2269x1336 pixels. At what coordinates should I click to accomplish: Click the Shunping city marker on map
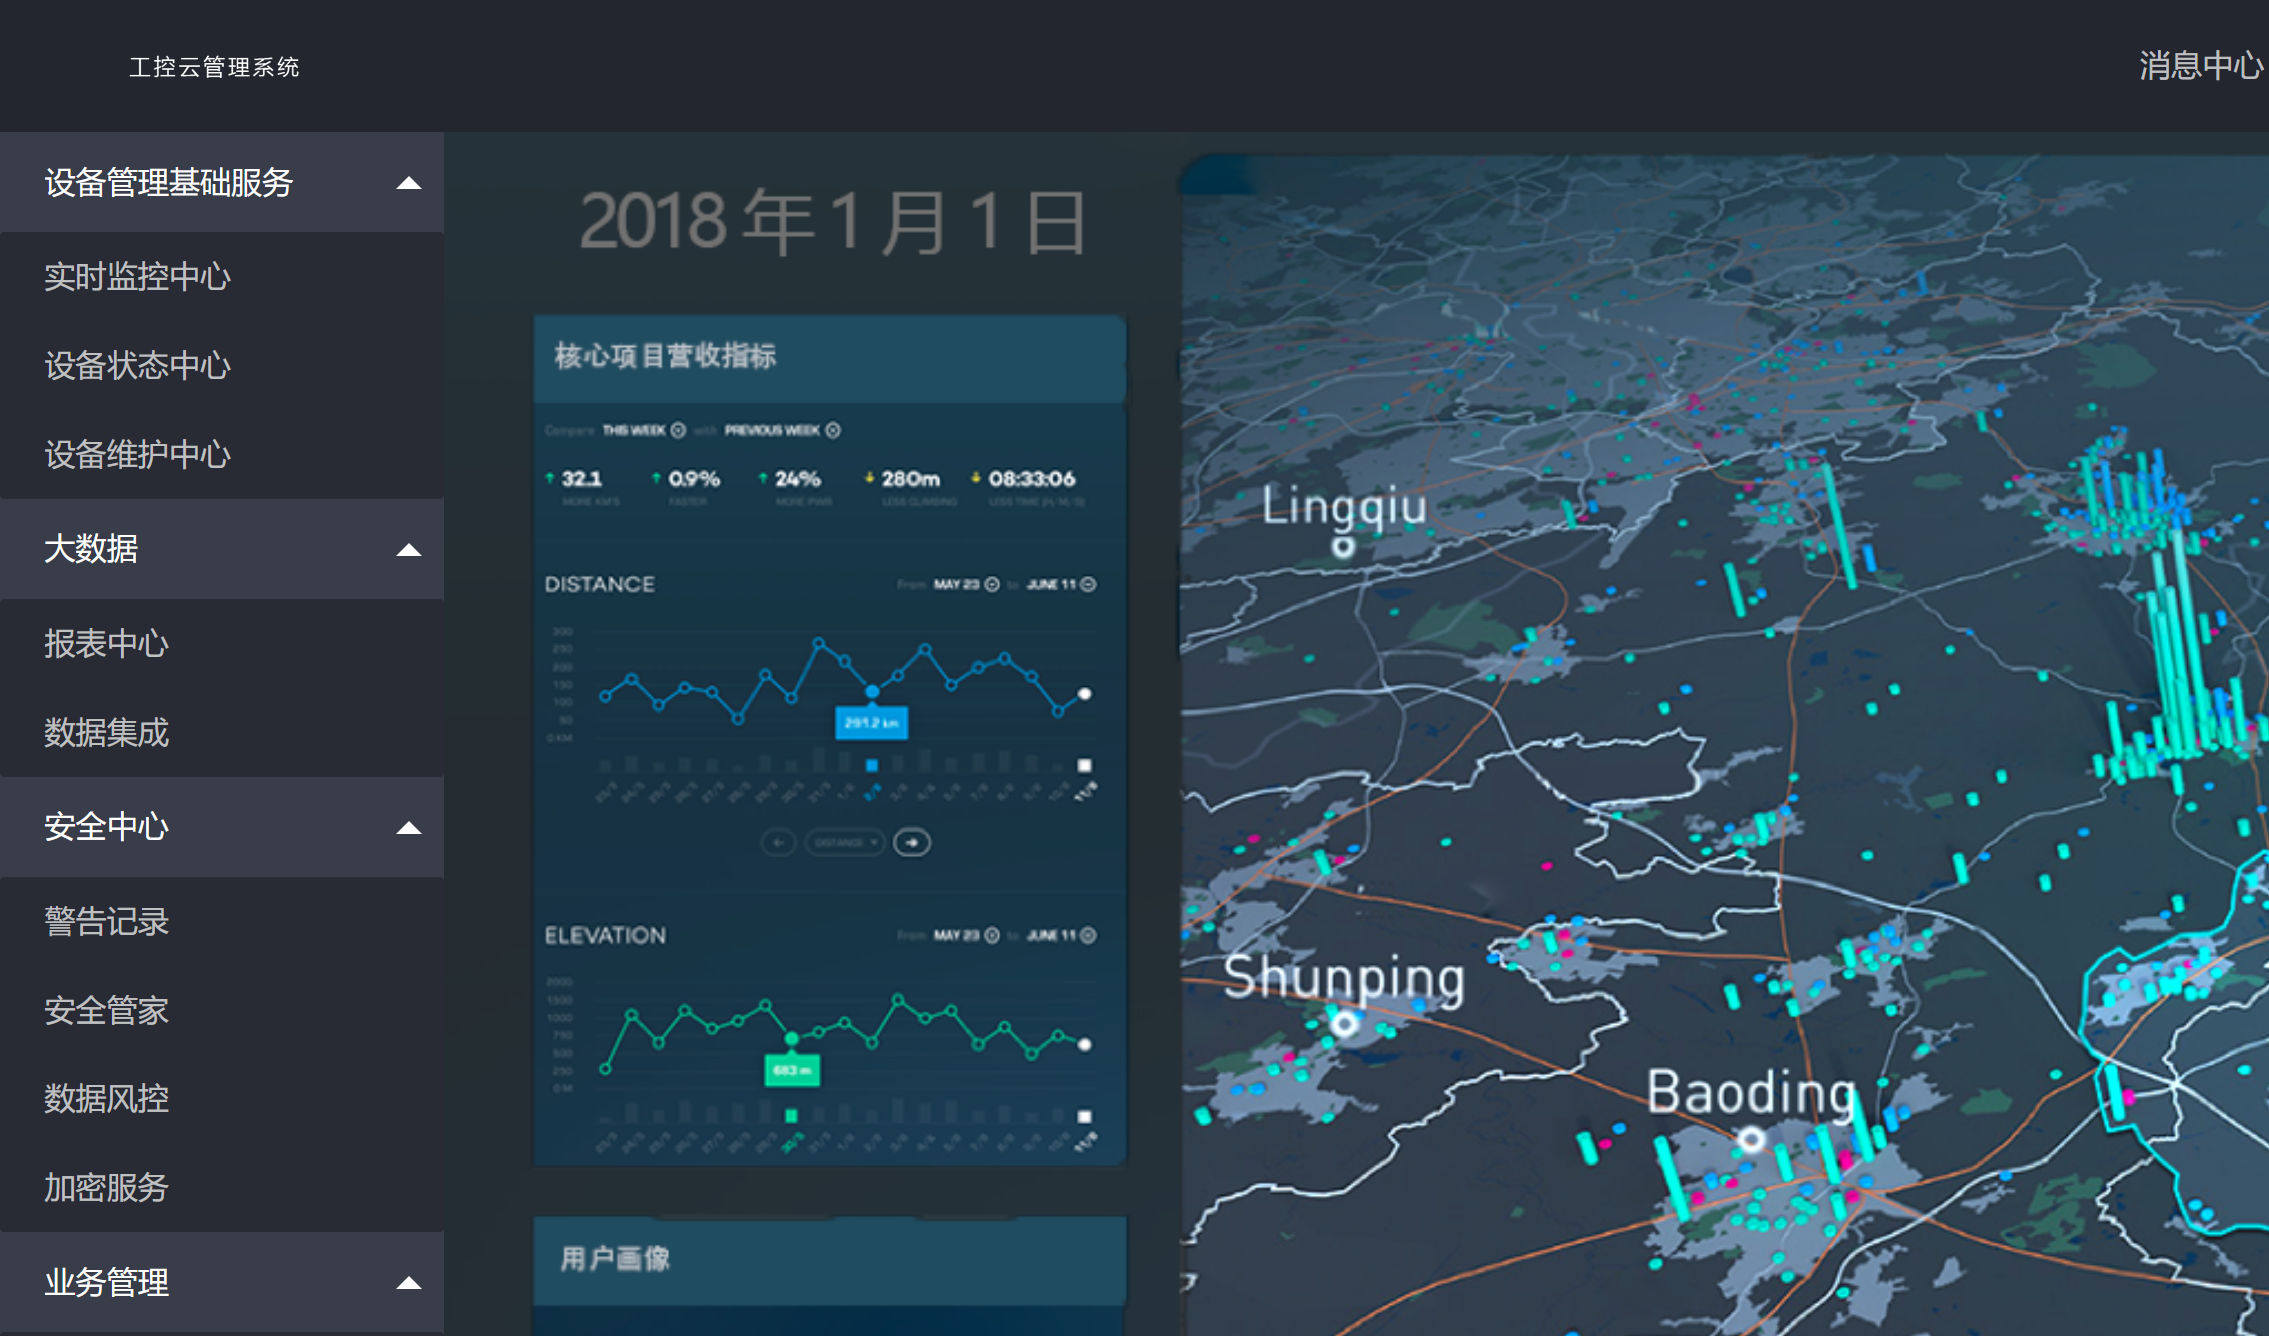coord(1345,1023)
